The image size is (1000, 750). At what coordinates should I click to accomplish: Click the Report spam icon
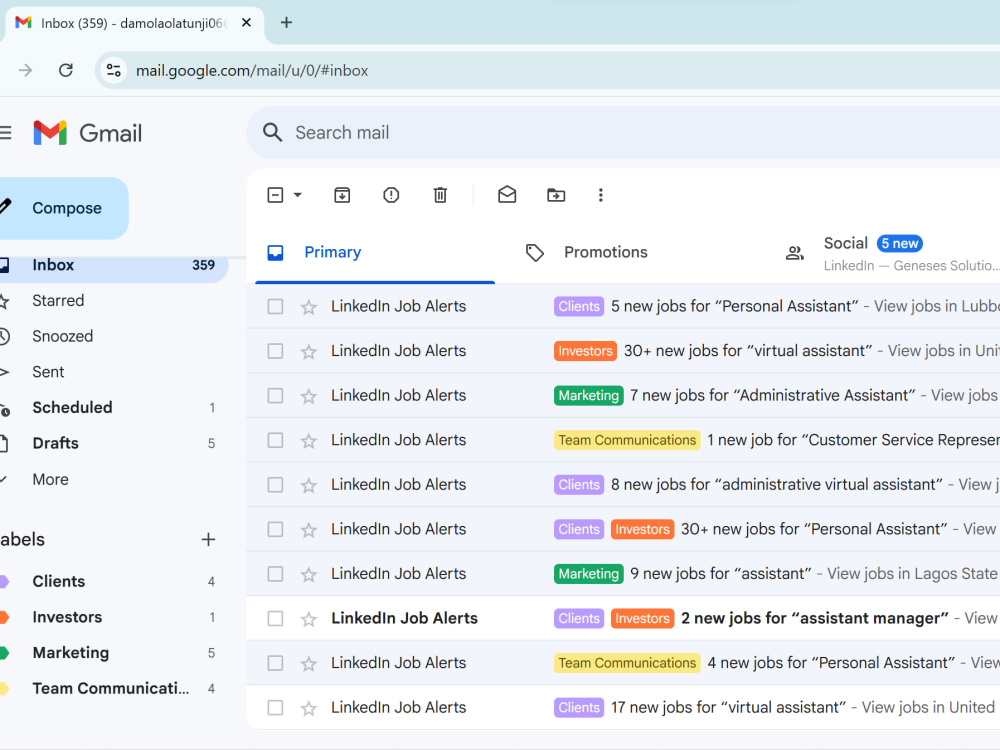tap(391, 195)
